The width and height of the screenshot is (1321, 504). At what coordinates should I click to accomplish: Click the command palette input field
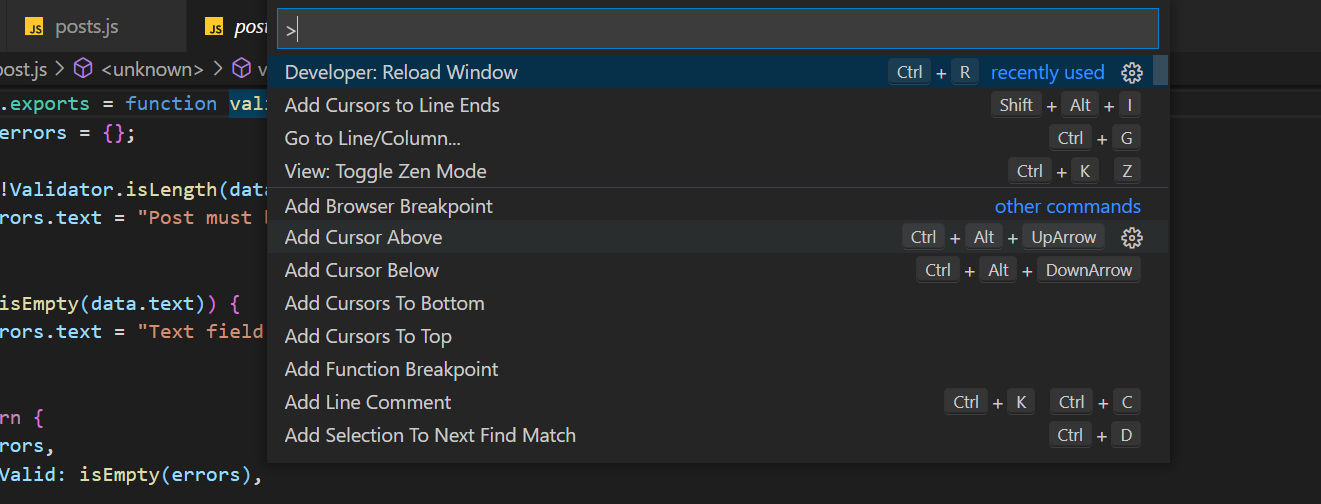click(x=718, y=29)
